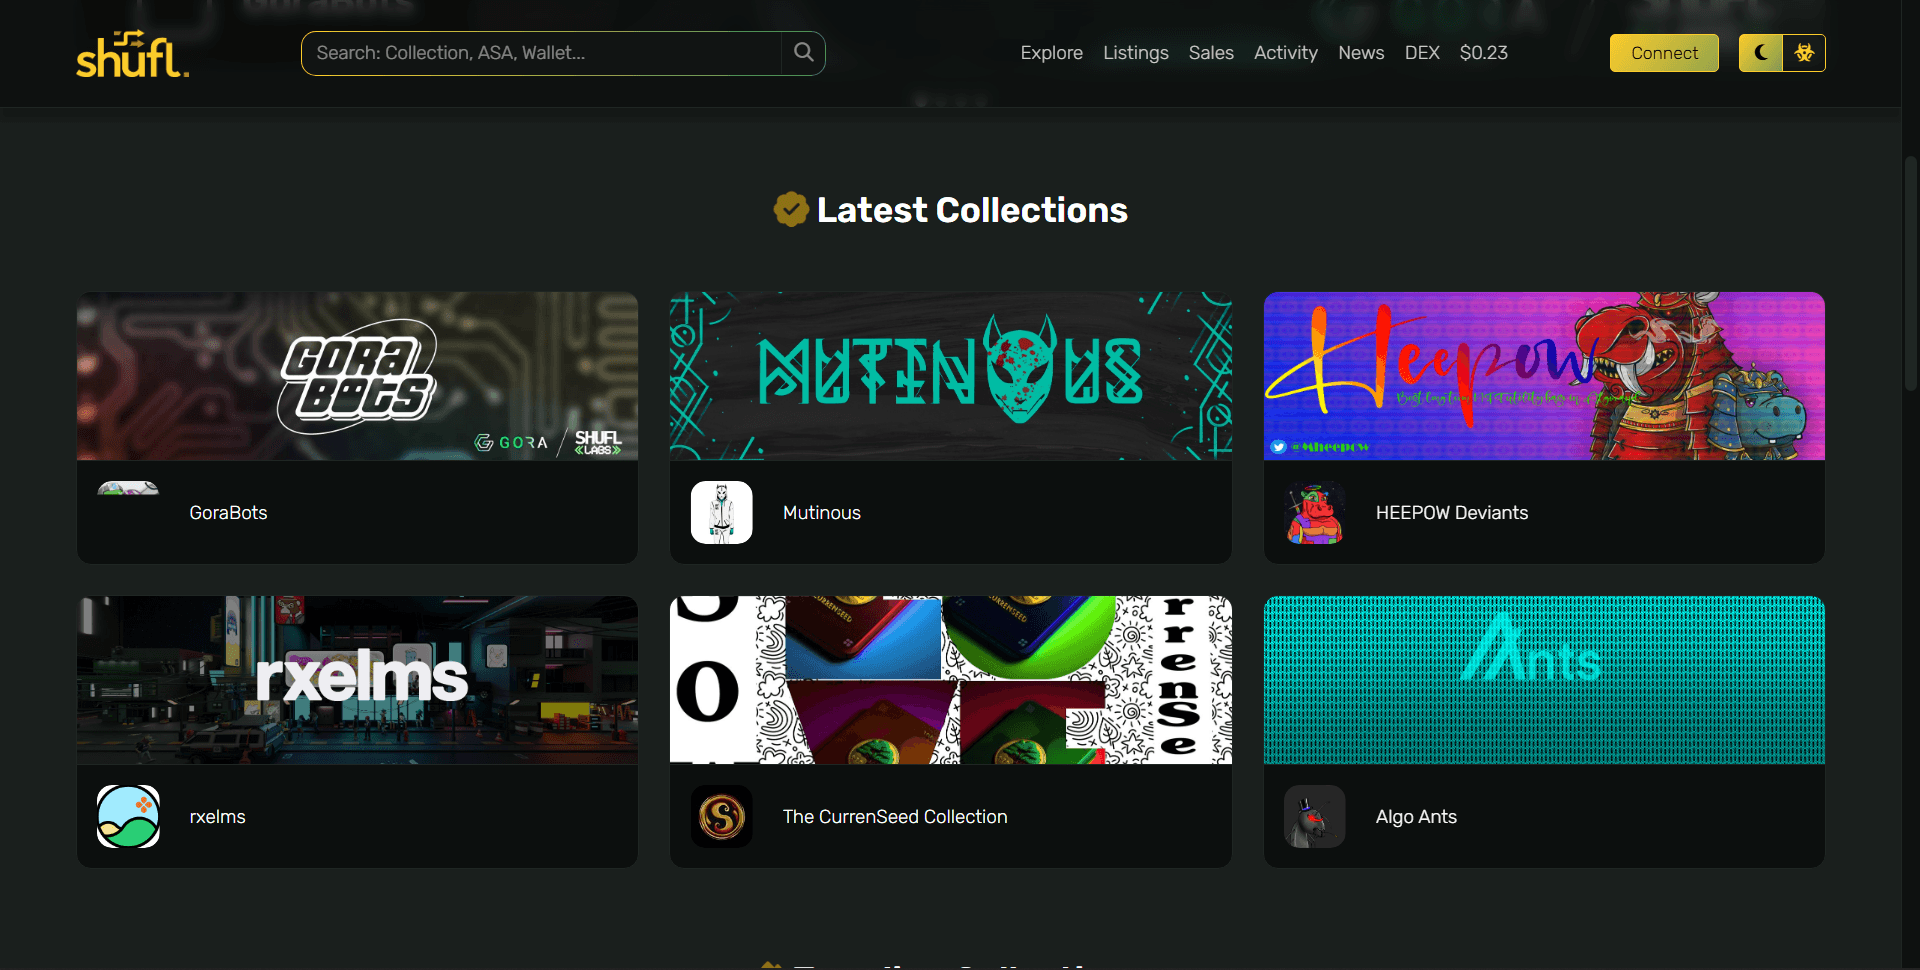Open the HEEPOW Deviants collection name
This screenshot has height=970, width=1920.
tap(1451, 513)
